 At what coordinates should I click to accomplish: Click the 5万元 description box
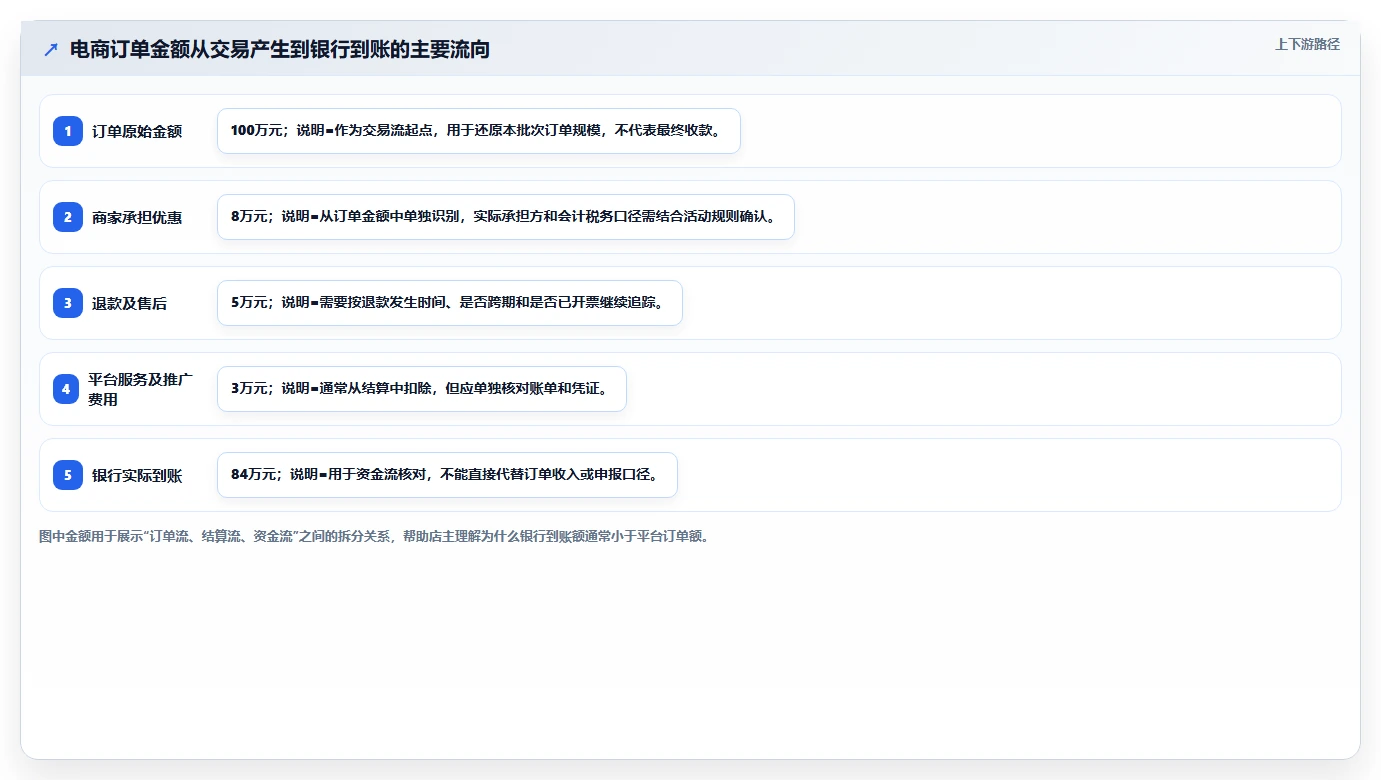[450, 303]
